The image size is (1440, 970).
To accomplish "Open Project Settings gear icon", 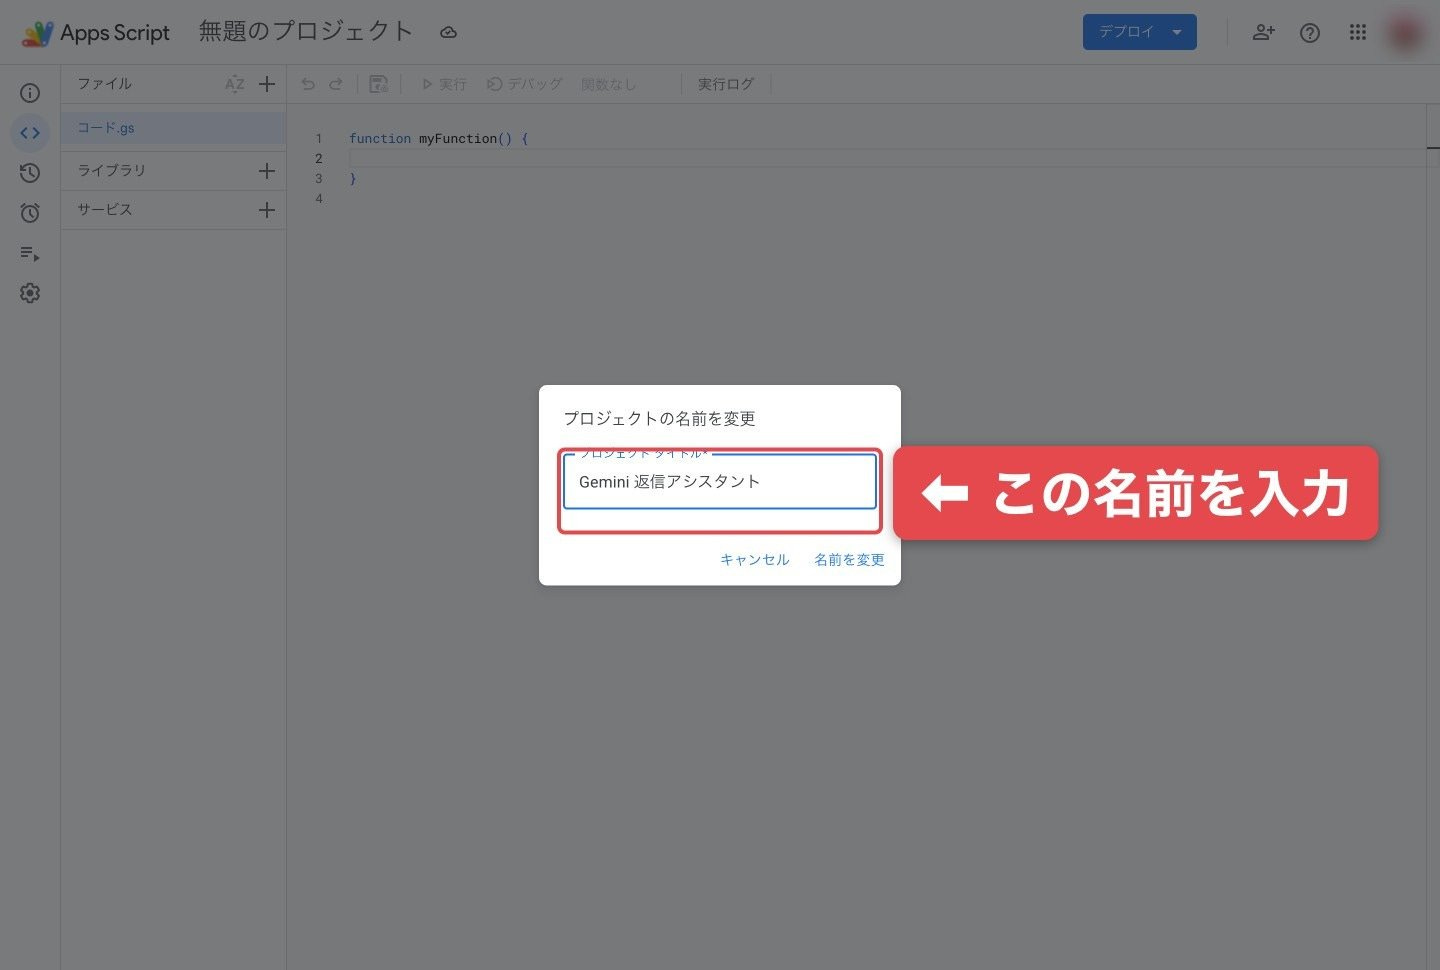I will click(x=30, y=293).
